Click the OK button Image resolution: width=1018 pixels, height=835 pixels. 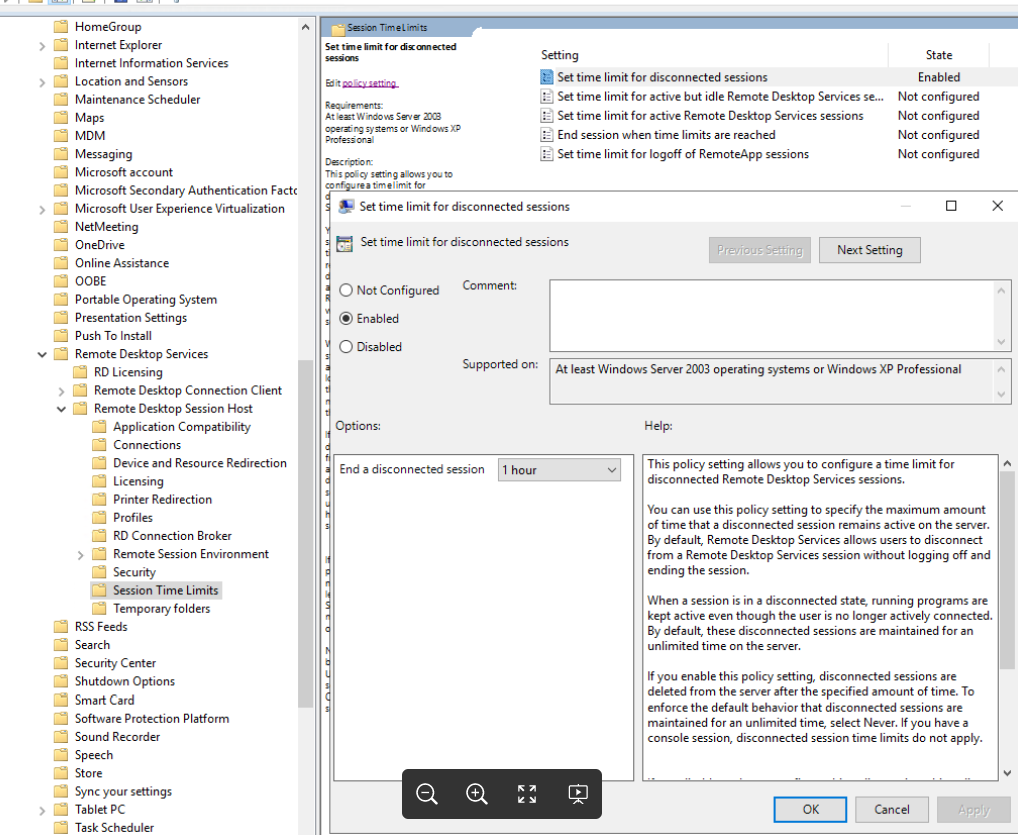(x=810, y=810)
